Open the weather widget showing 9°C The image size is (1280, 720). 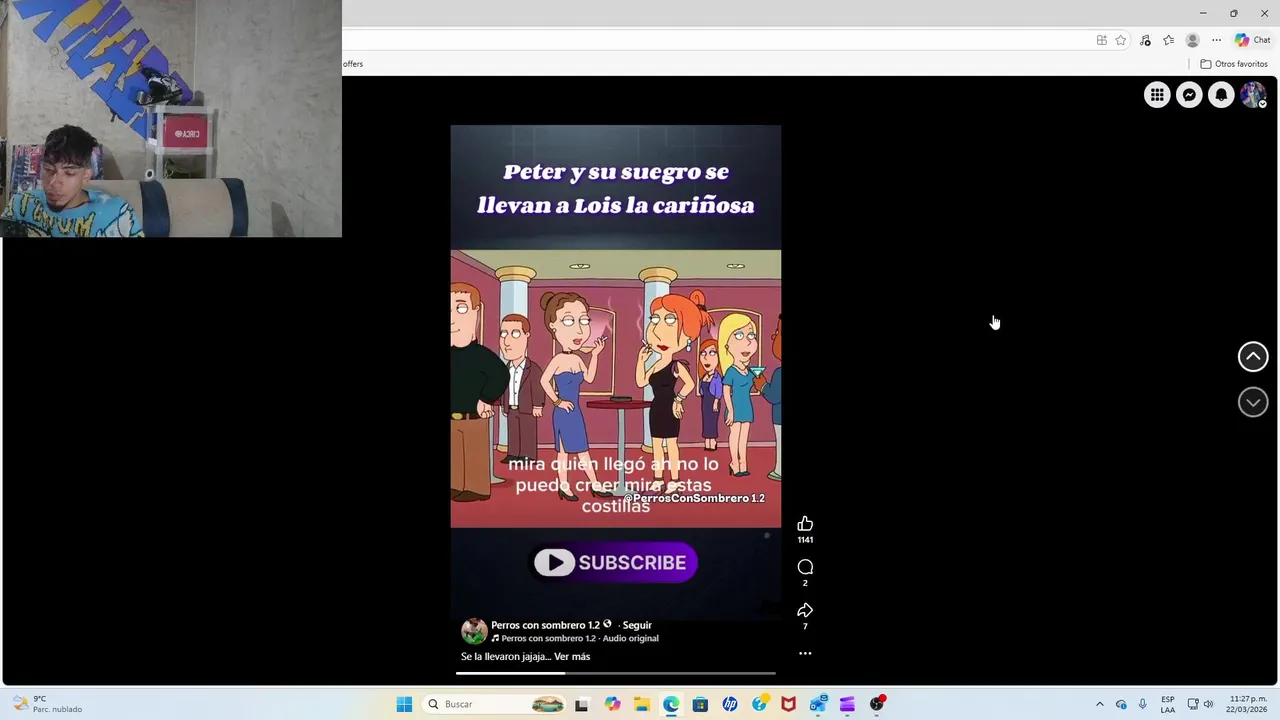click(x=47, y=704)
